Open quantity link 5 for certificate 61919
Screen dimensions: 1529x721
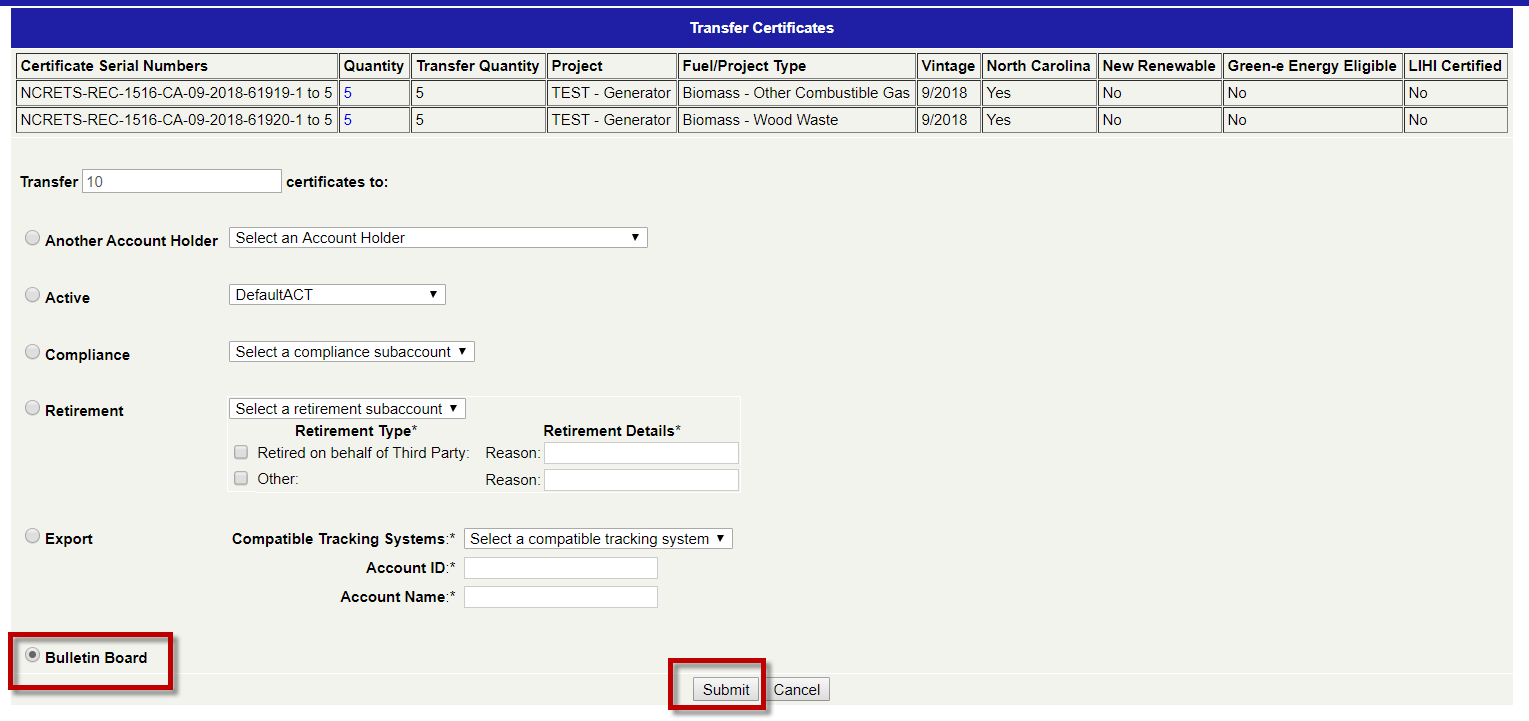point(348,93)
